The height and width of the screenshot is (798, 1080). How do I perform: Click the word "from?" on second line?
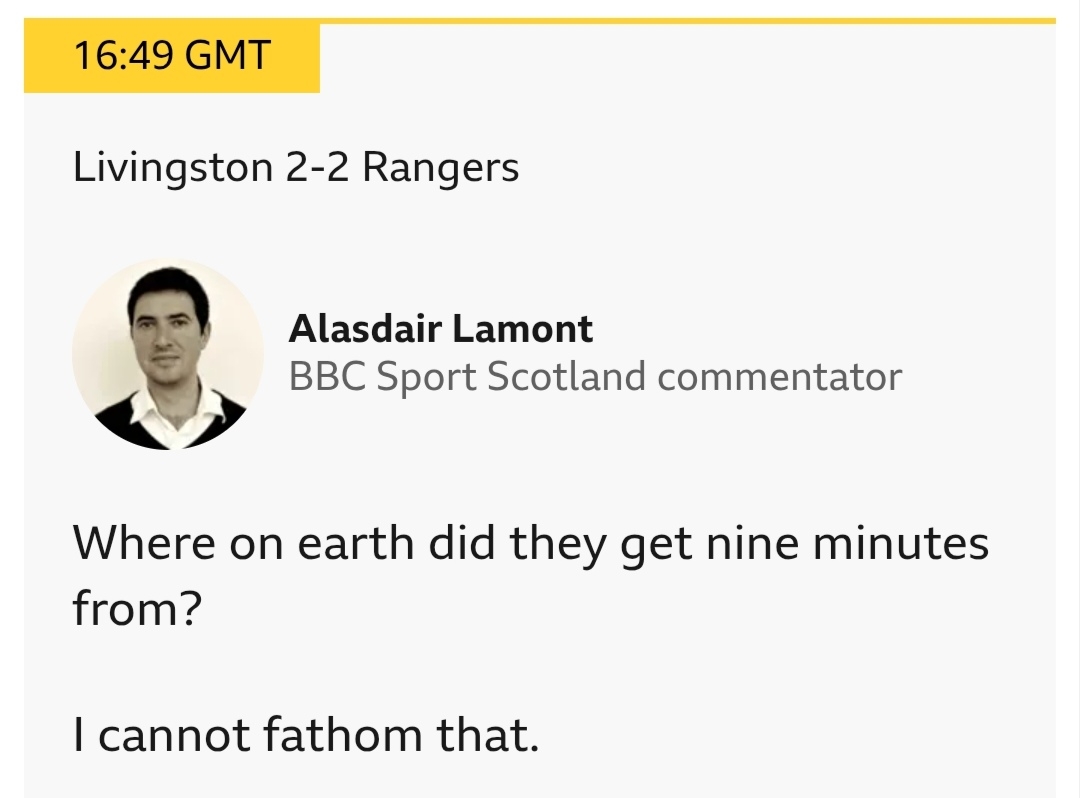coord(131,609)
